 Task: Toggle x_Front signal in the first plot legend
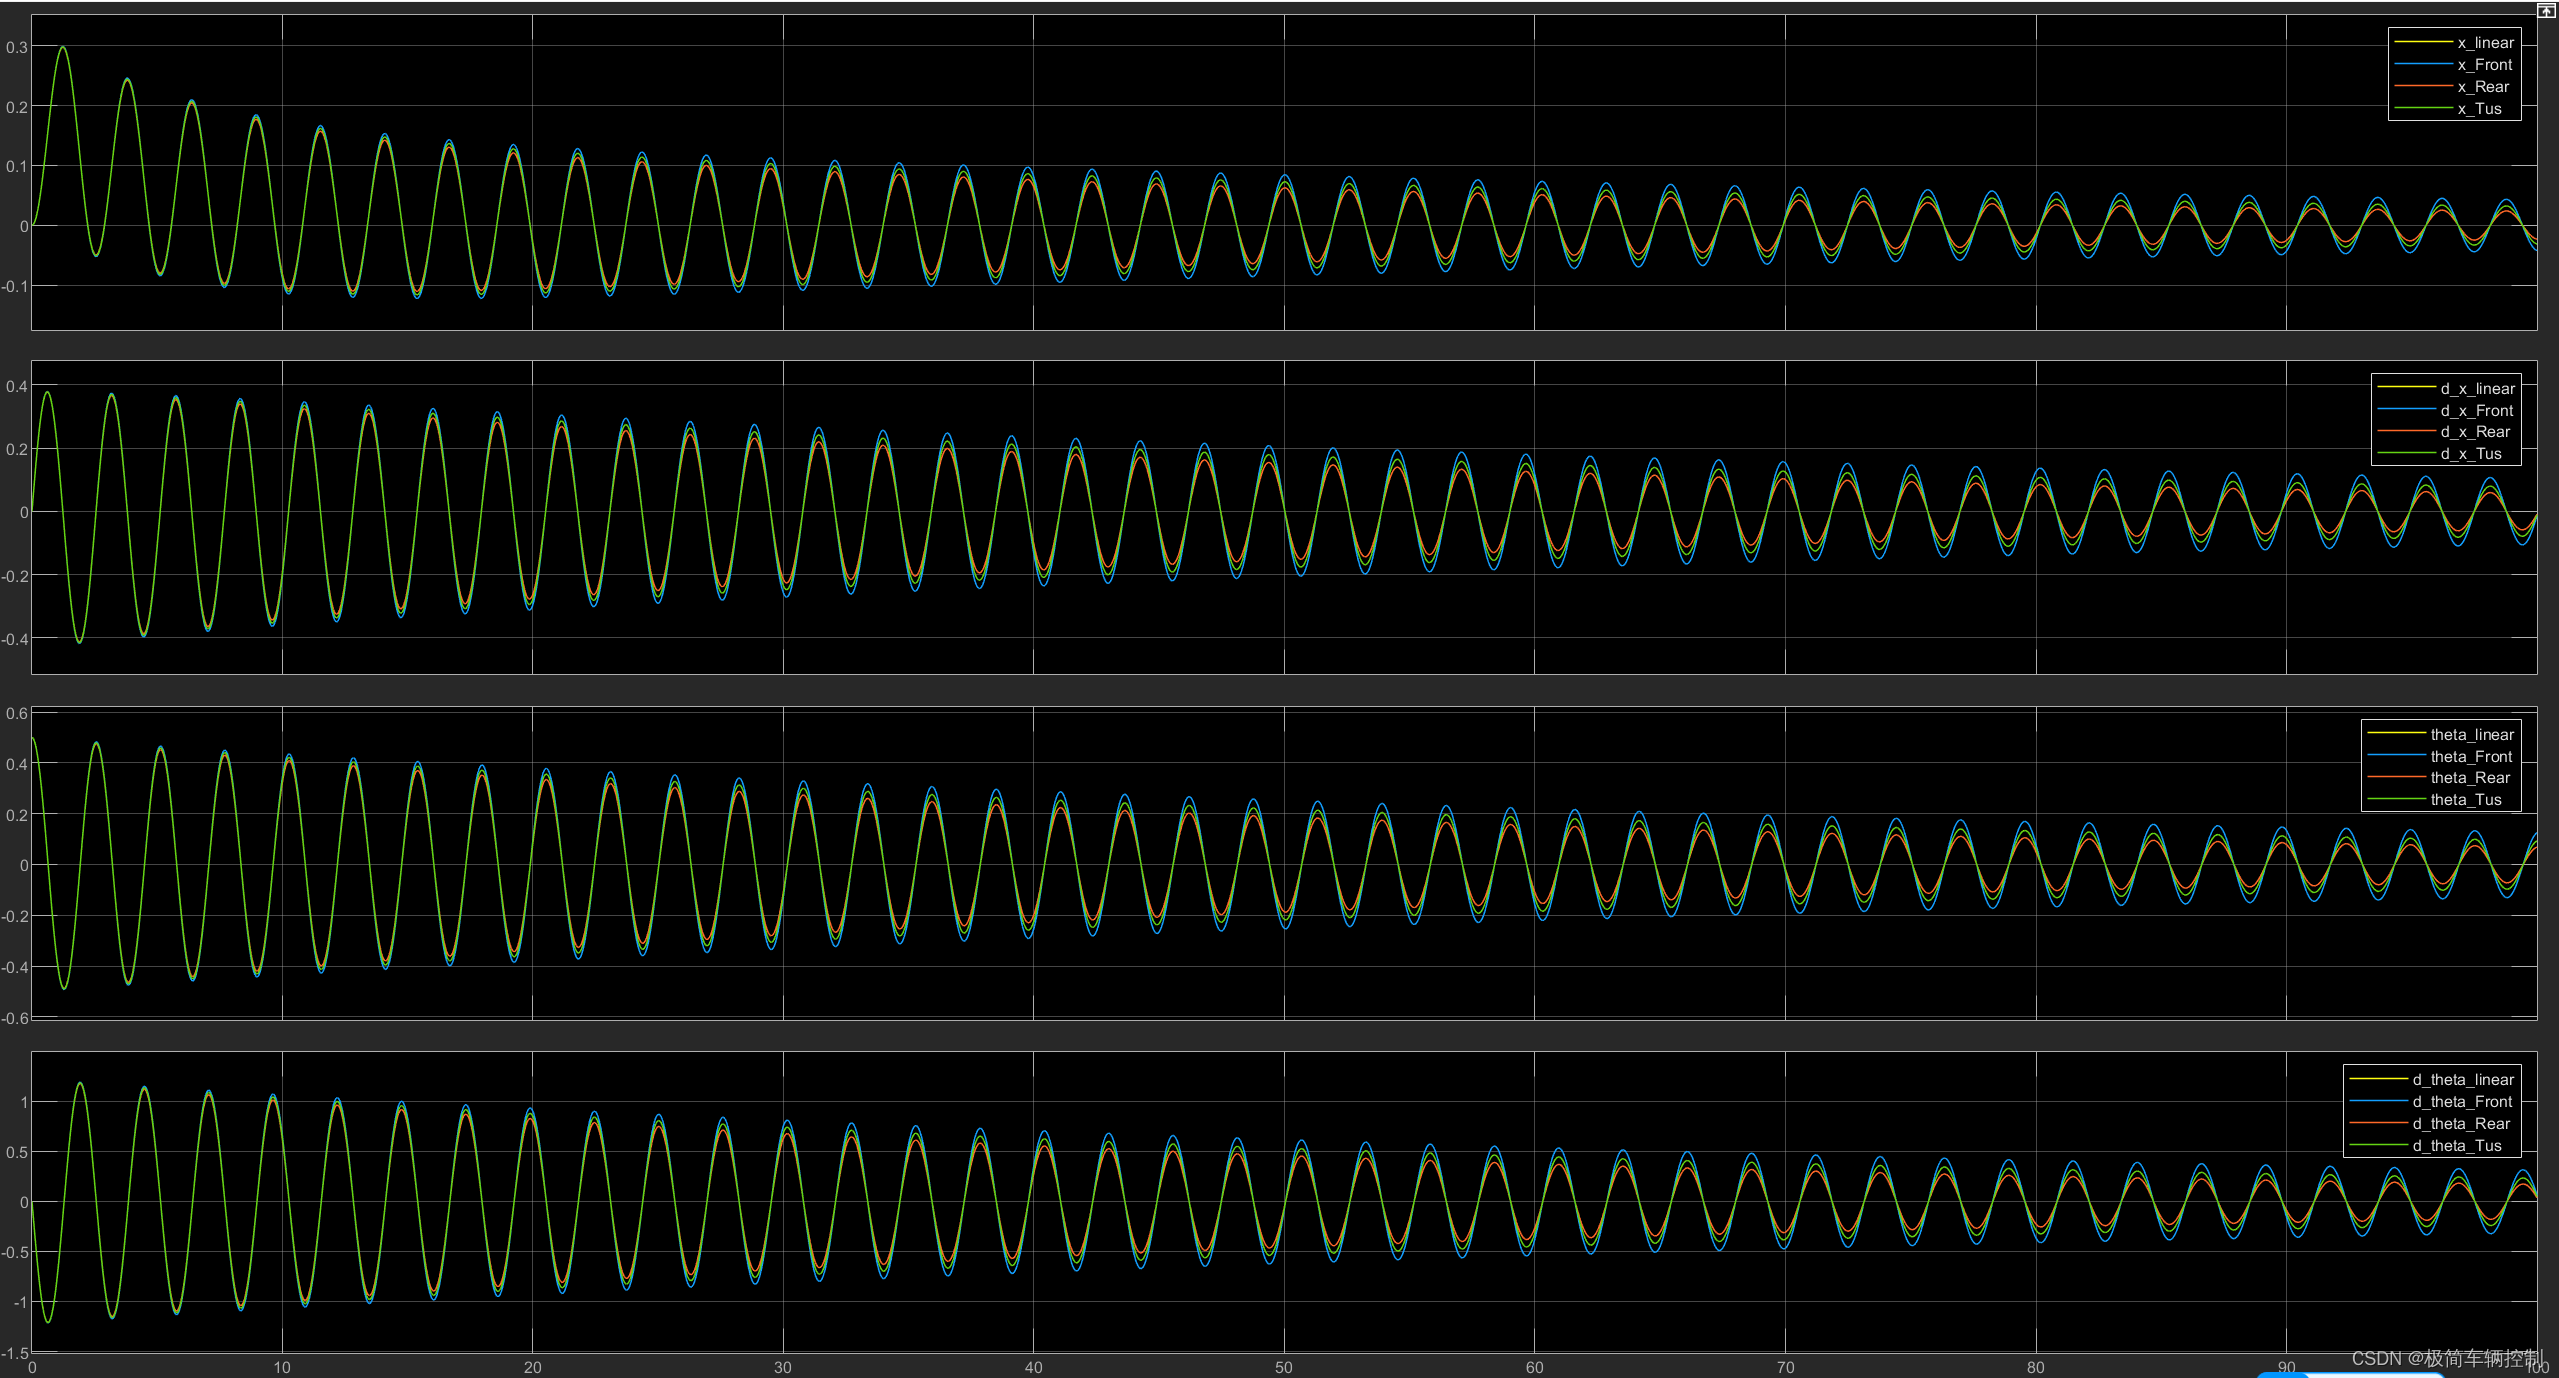coord(2454,65)
